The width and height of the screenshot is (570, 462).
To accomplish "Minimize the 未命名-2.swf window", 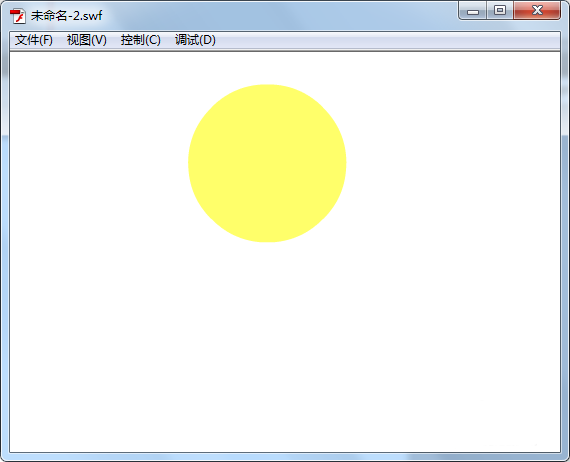I will pyautogui.click(x=473, y=11).
